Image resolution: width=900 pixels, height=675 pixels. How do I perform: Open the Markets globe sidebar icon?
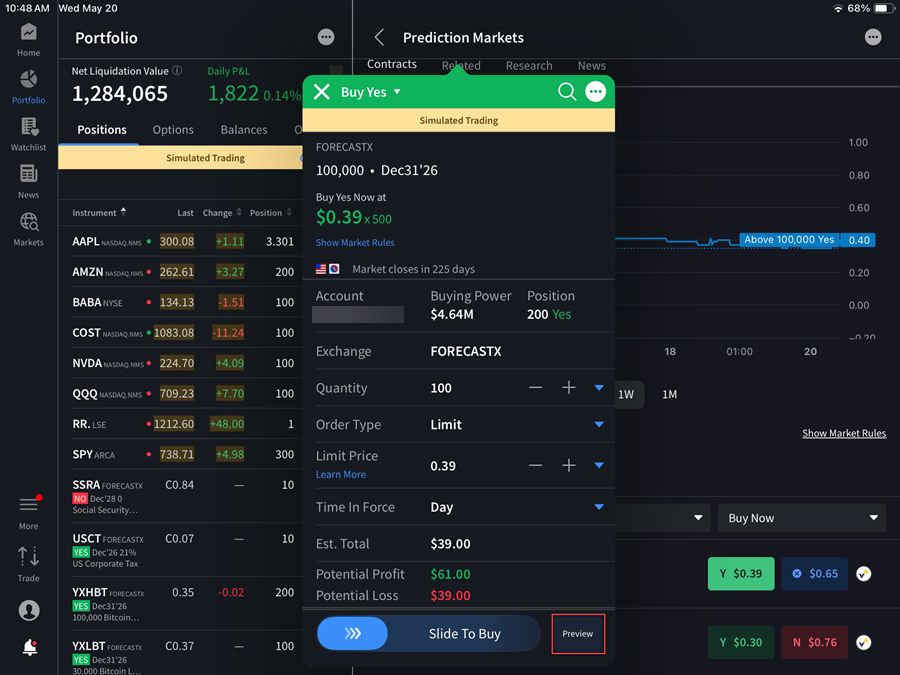pyautogui.click(x=28, y=230)
